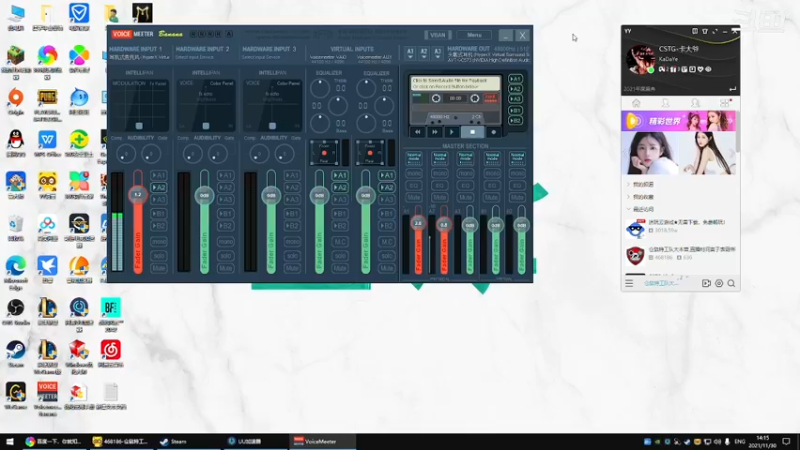Open Microsoft Edge desktop icon
Screen dimensions: 800x450
coord(16,273)
